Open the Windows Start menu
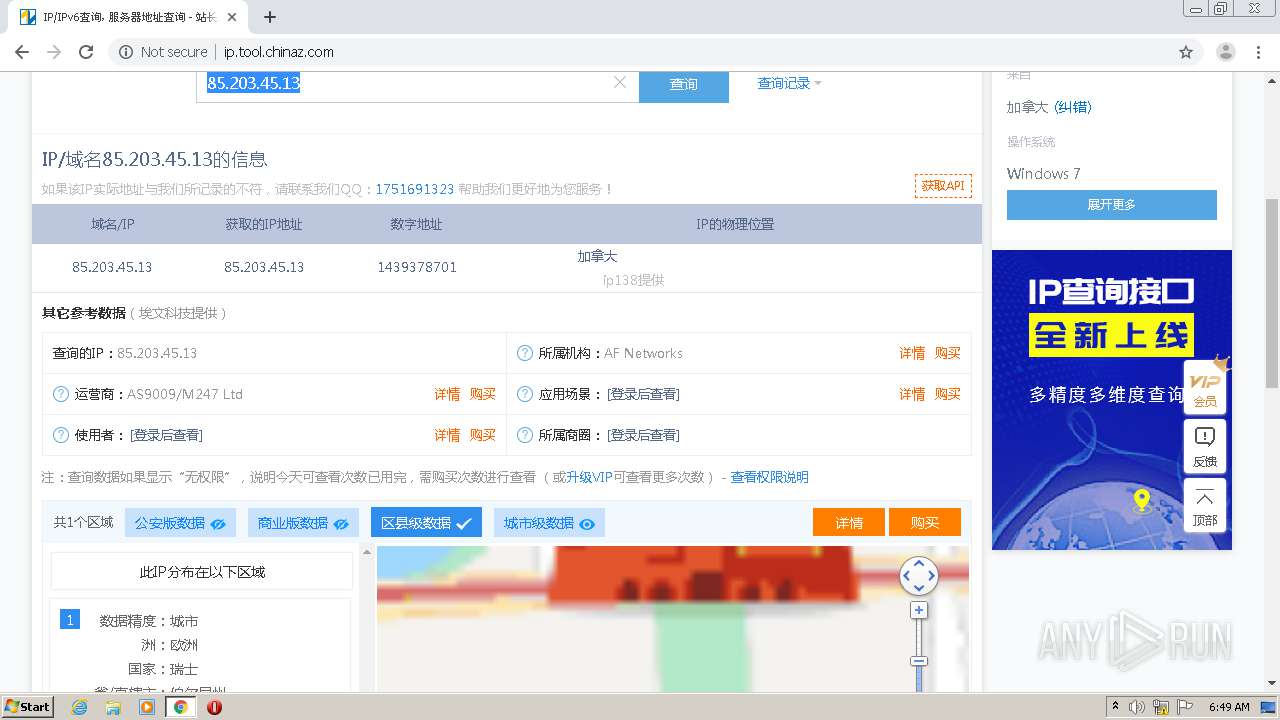 click(x=27, y=707)
